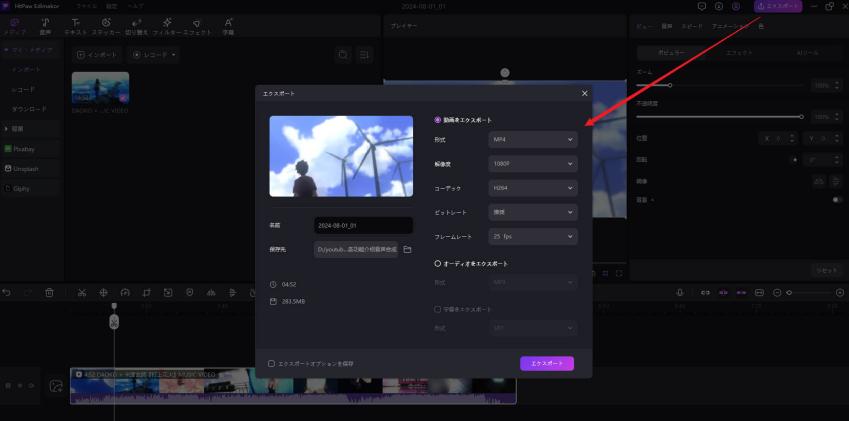Screen dimensions: 849x421
Task: Click the trash delete icon in timeline toolbar
Action: point(49,292)
